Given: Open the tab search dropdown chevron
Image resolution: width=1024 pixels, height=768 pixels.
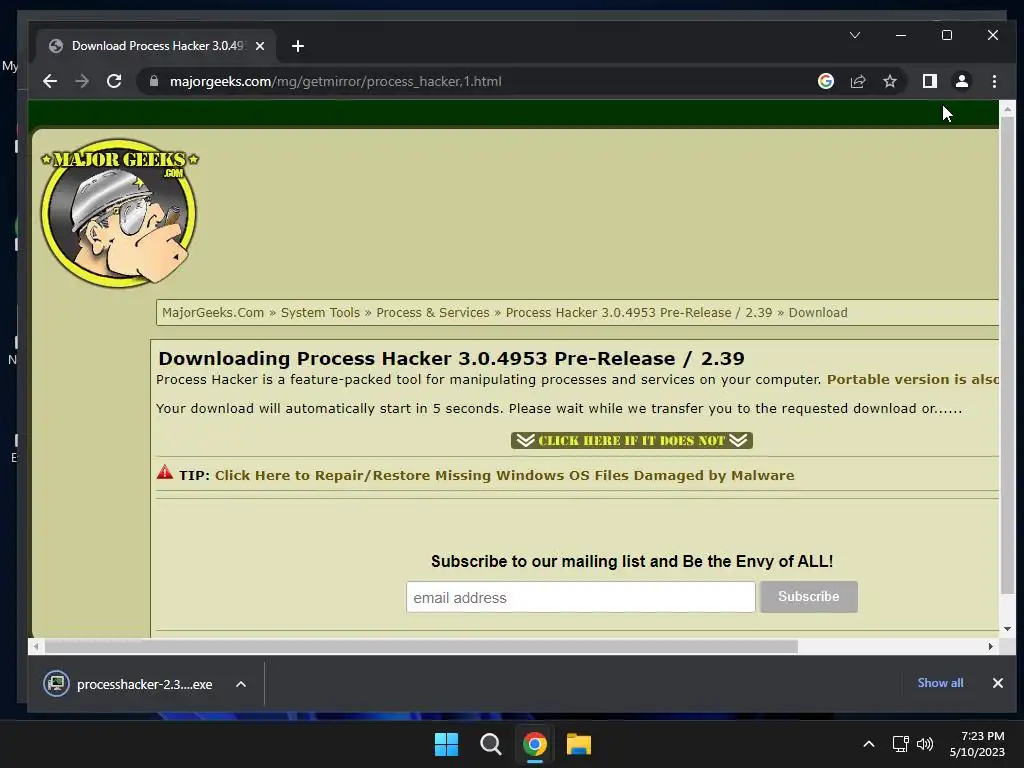Looking at the screenshot, I should (x=855, y=35).
